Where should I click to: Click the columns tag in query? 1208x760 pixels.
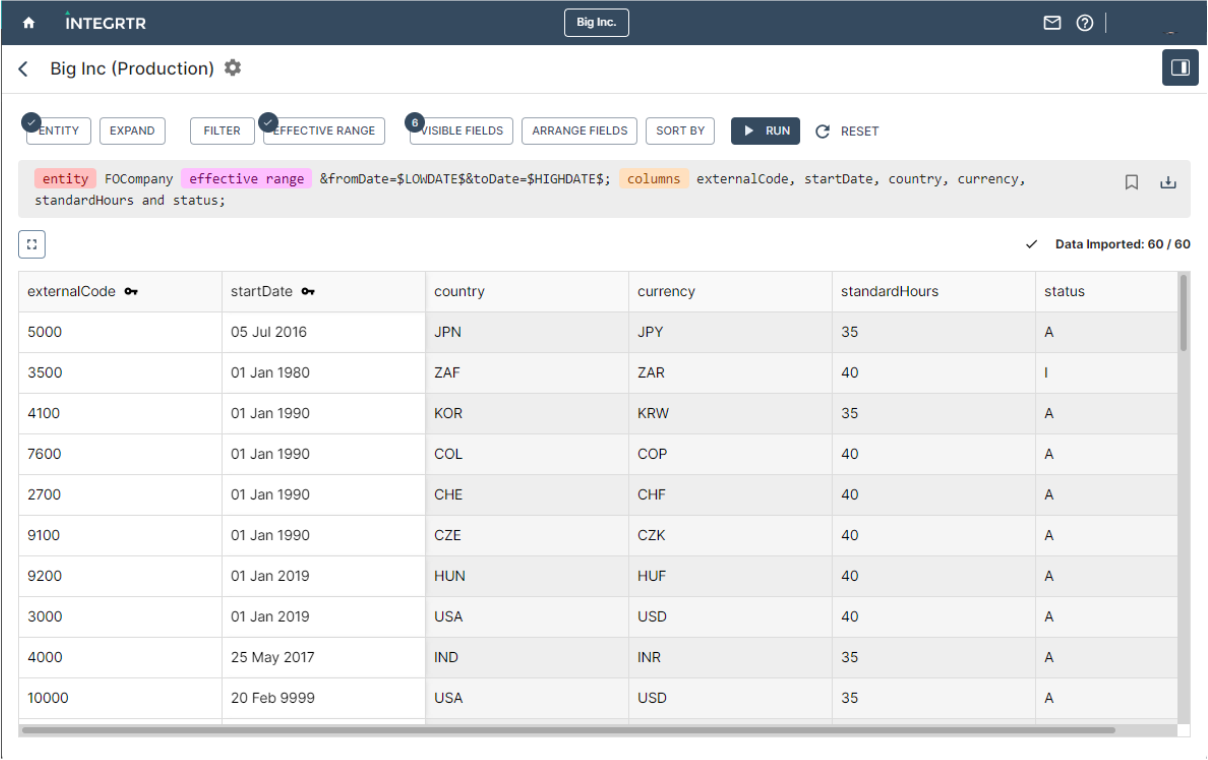point(653,179)
